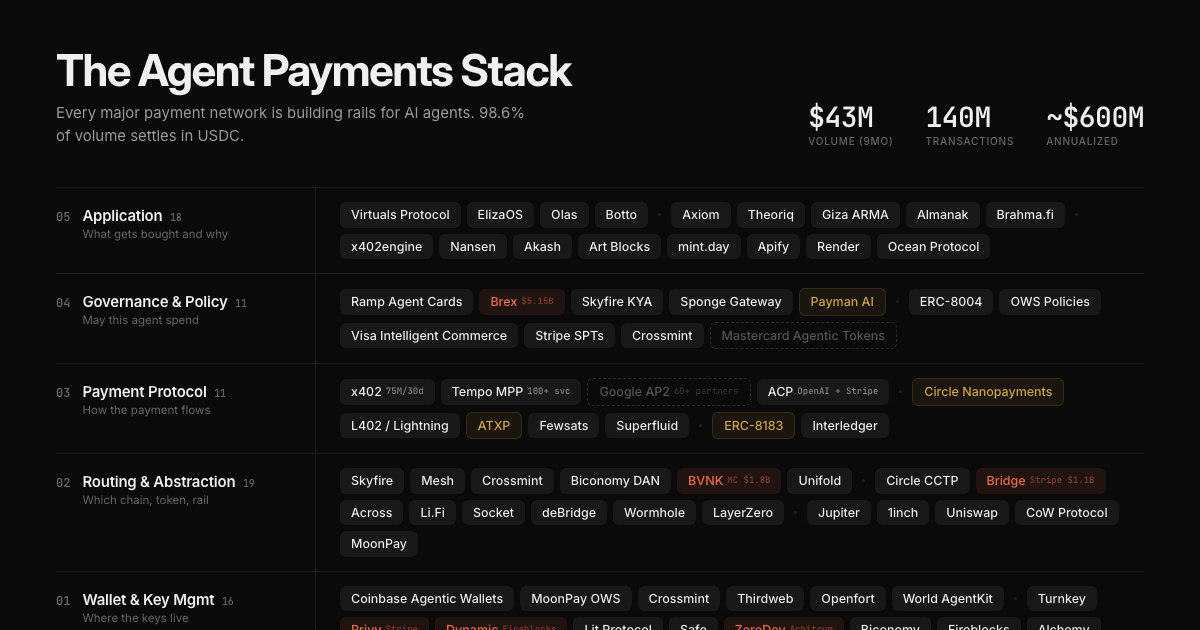
Task: Select the x402 protocol chip
Action: (387, 392)
